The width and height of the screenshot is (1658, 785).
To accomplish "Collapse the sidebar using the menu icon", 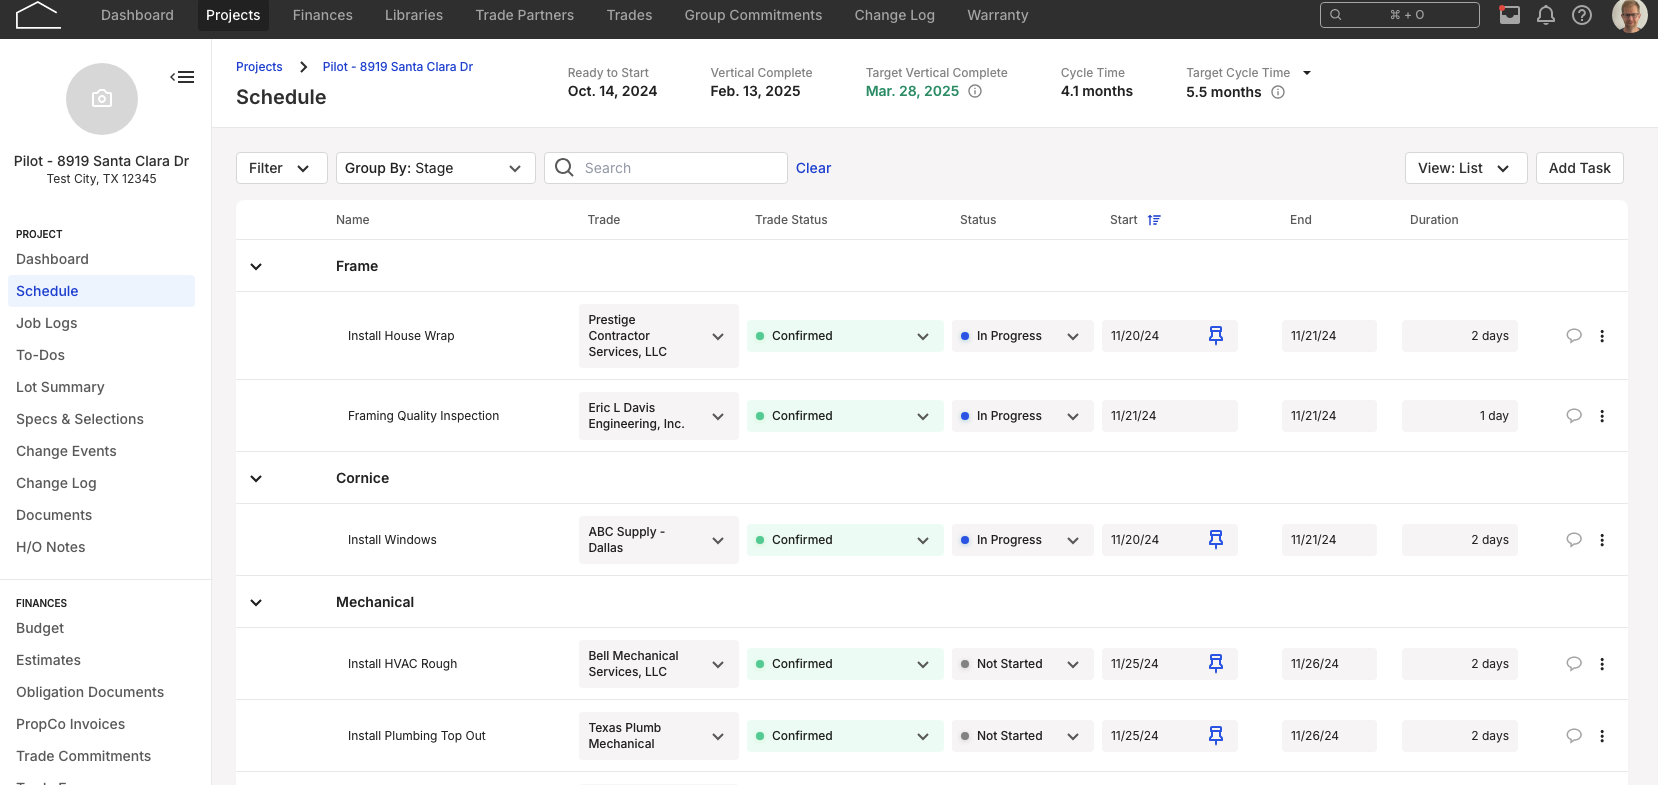I will (182, 77).
